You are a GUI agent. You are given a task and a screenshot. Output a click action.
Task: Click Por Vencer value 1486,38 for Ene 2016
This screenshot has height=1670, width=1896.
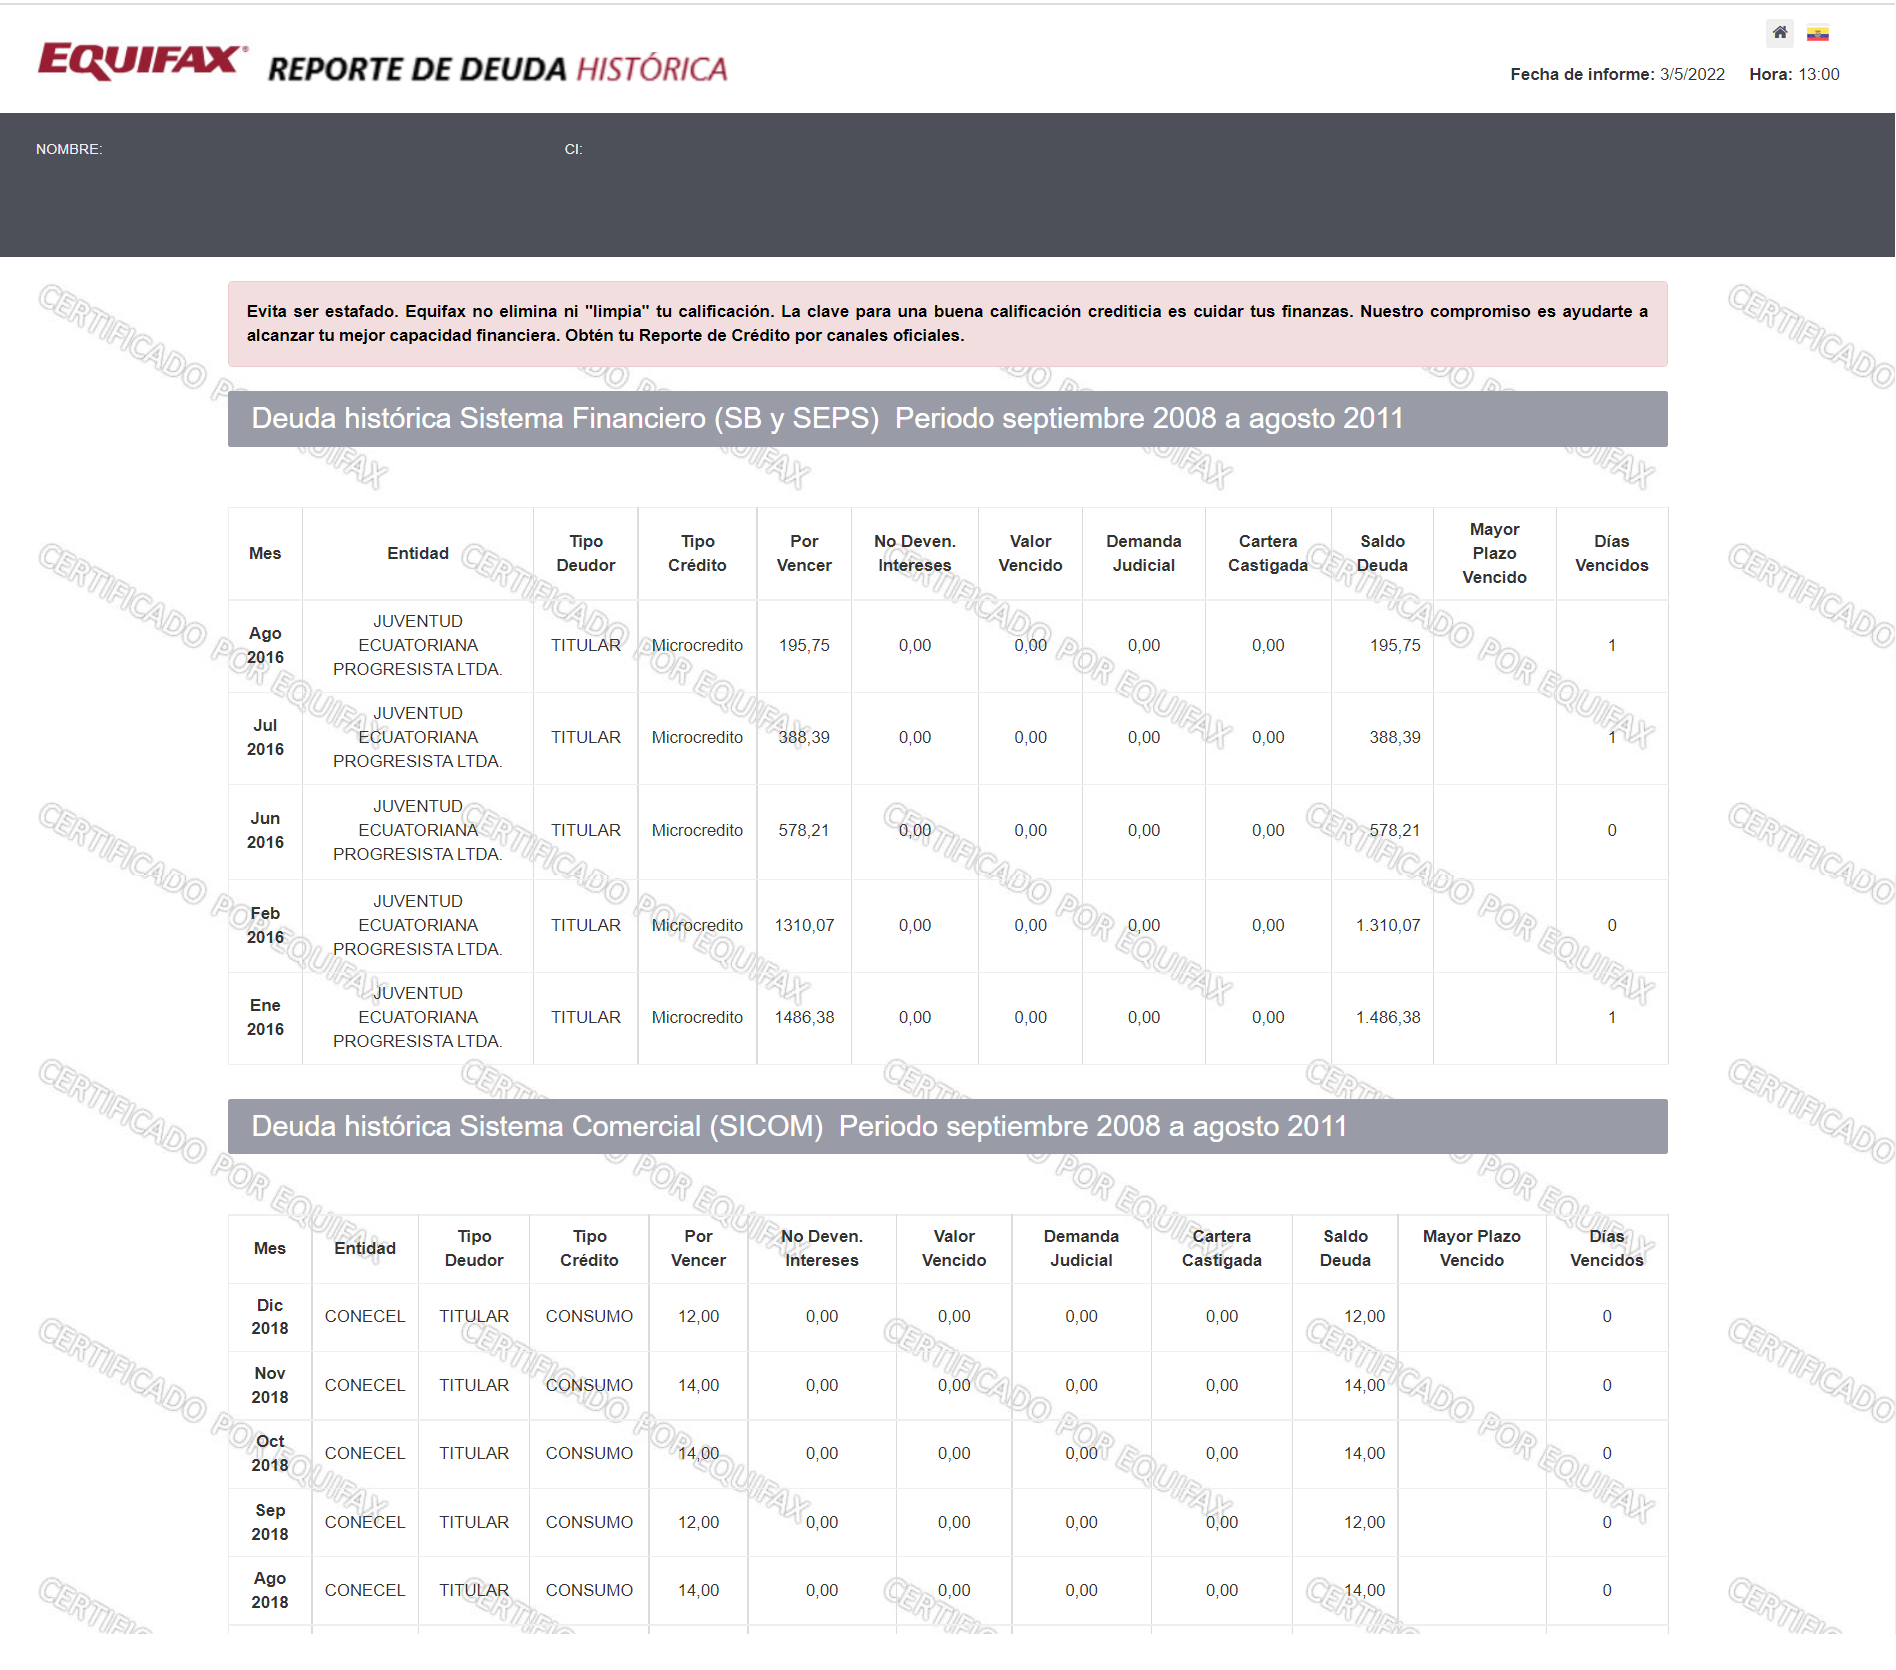(804, 1017)
